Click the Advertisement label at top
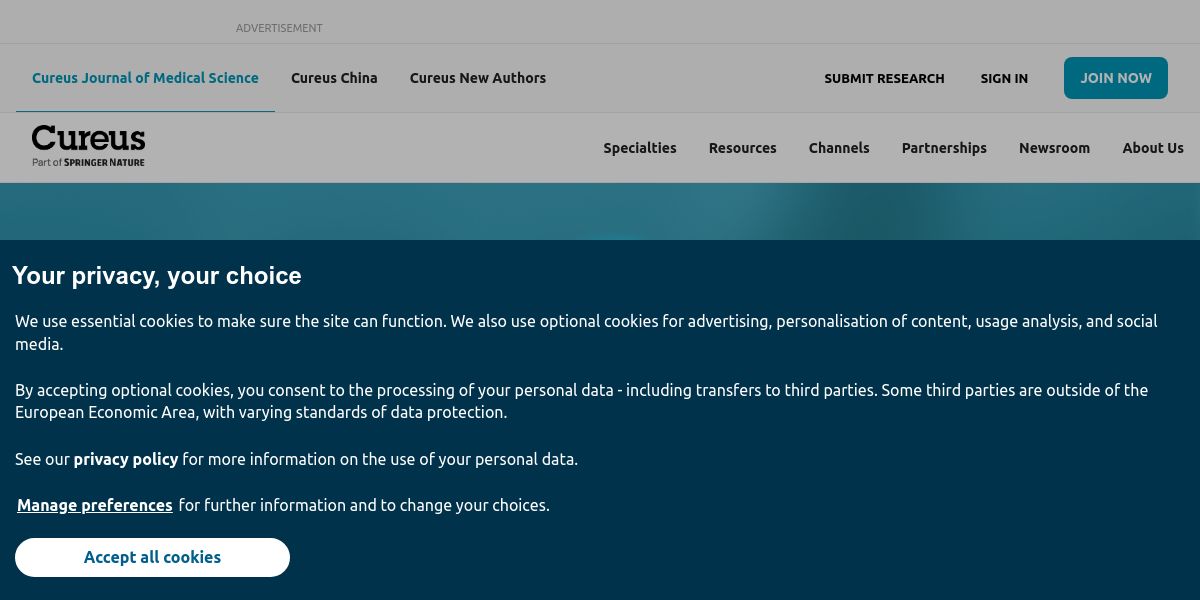This screenshot has height=600, width=1200. (x=279, y=28)
